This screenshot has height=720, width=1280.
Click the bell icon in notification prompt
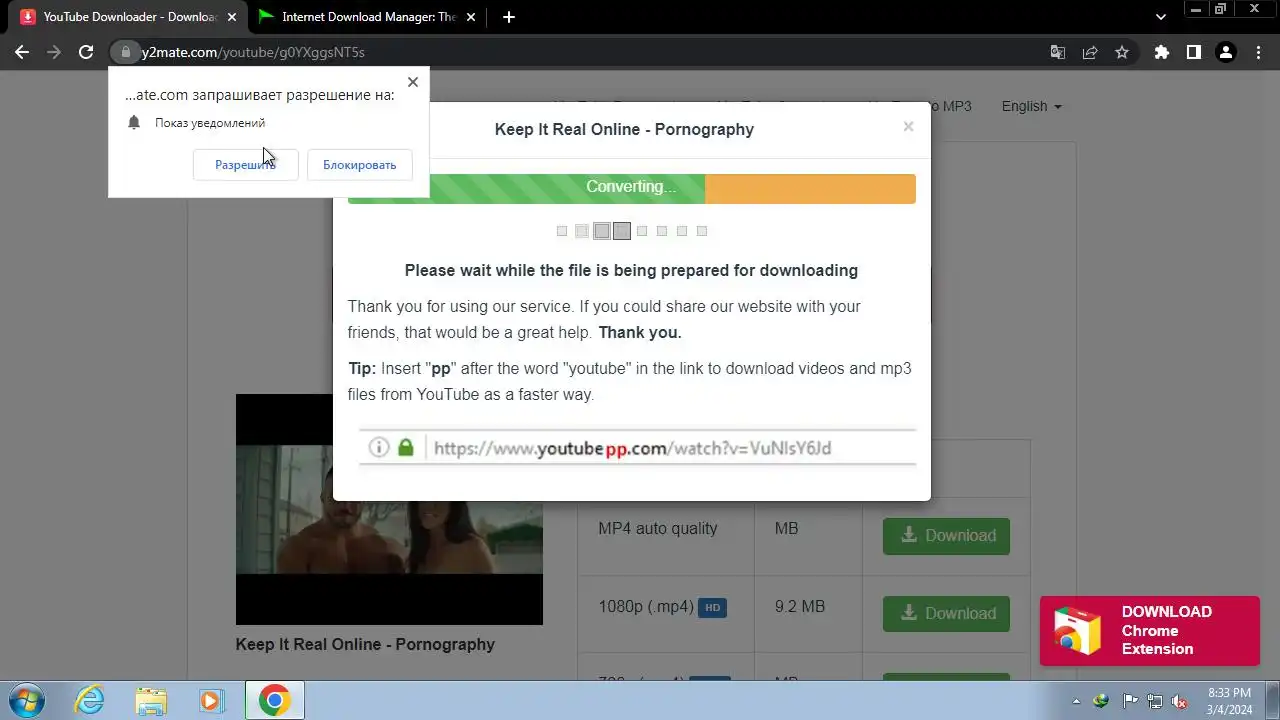[134, 123]
